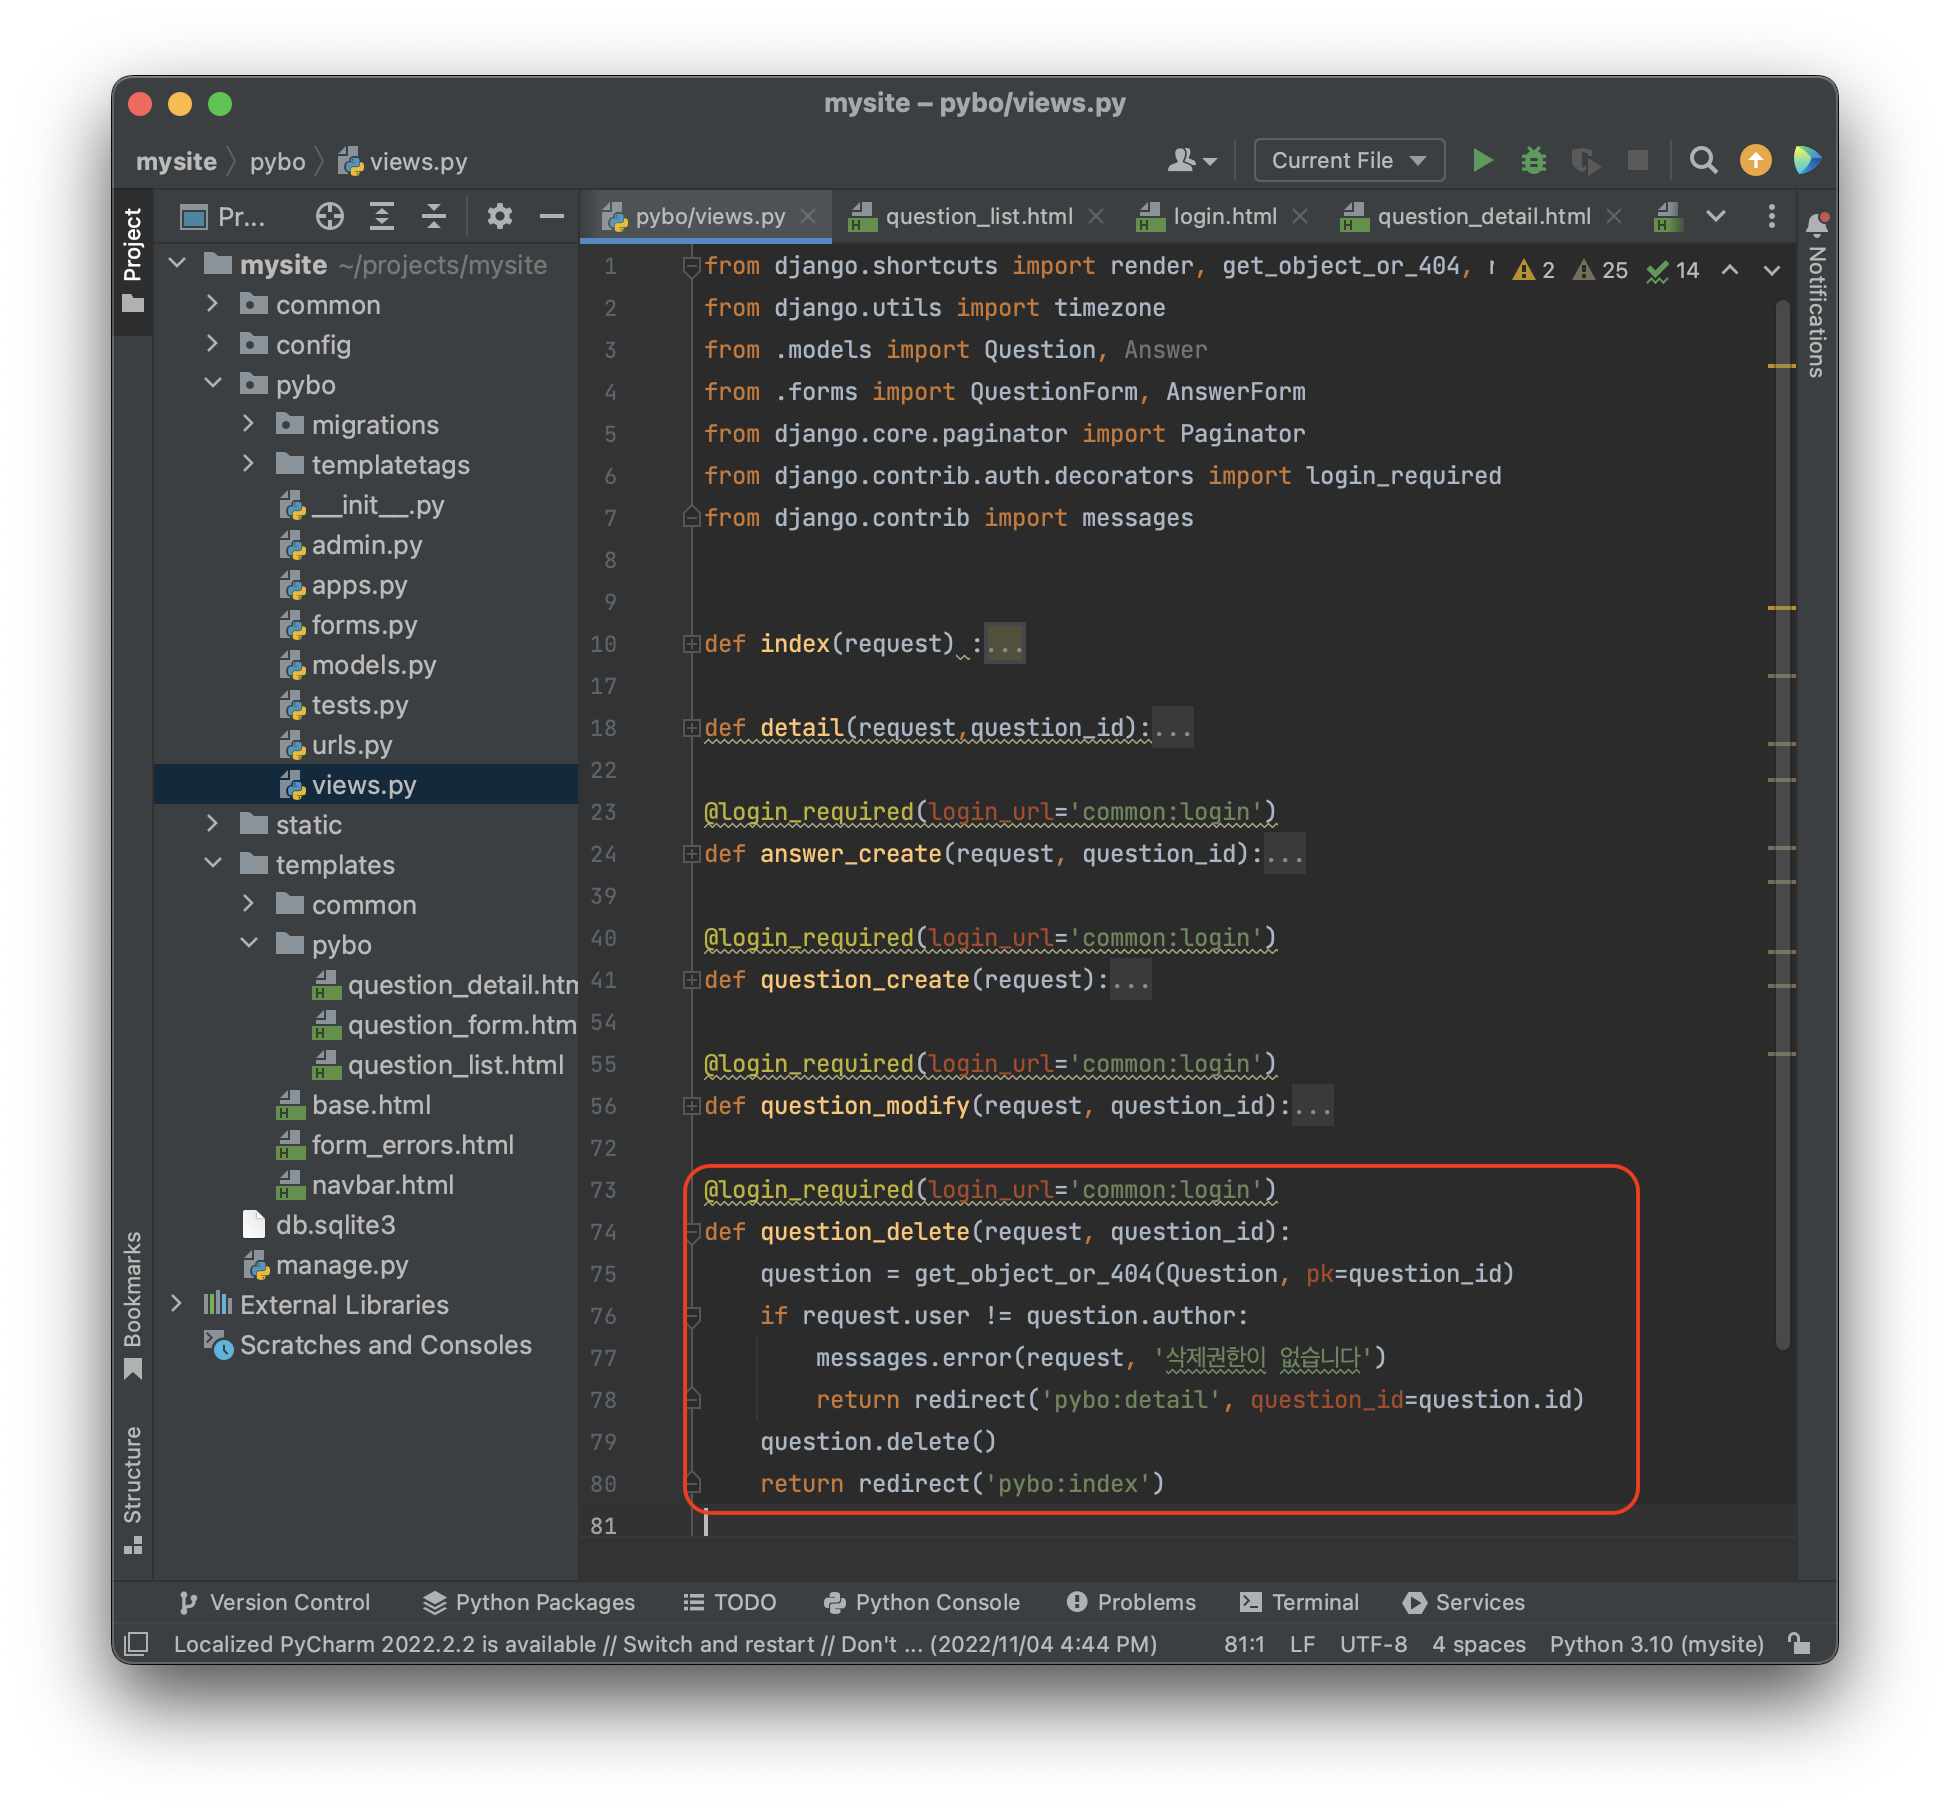The height and width of the screenshot is (1812, 1950).
Task: Open models.py in project tree
Action: pyautogui.click(x=373, y=665)
